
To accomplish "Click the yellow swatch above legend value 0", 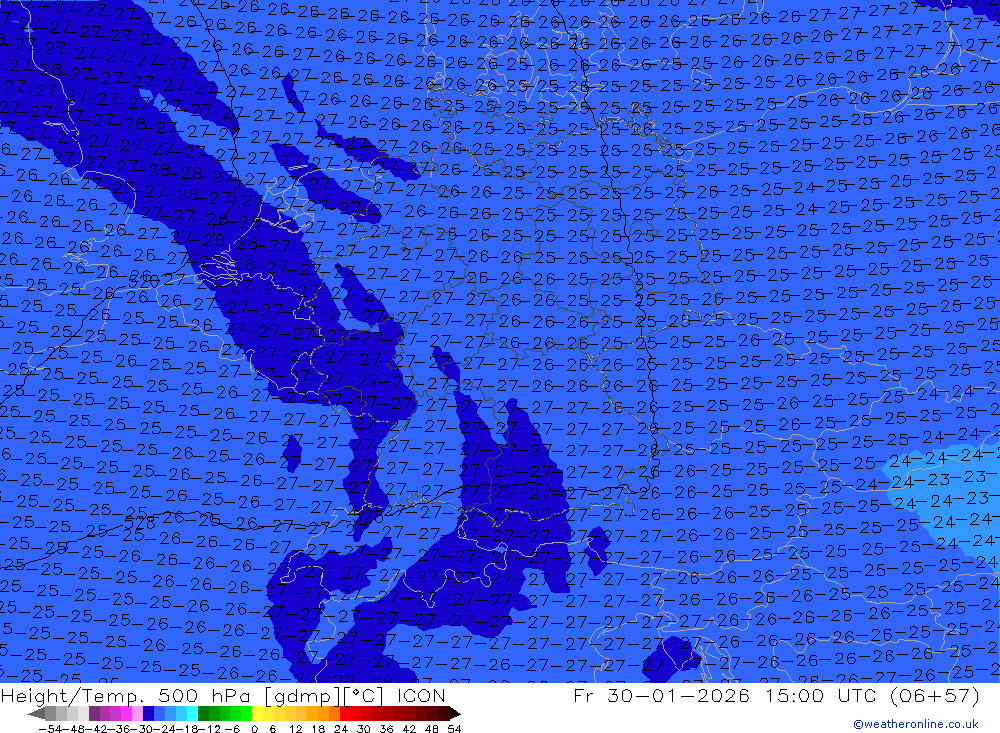I will (x=258, y=713).
